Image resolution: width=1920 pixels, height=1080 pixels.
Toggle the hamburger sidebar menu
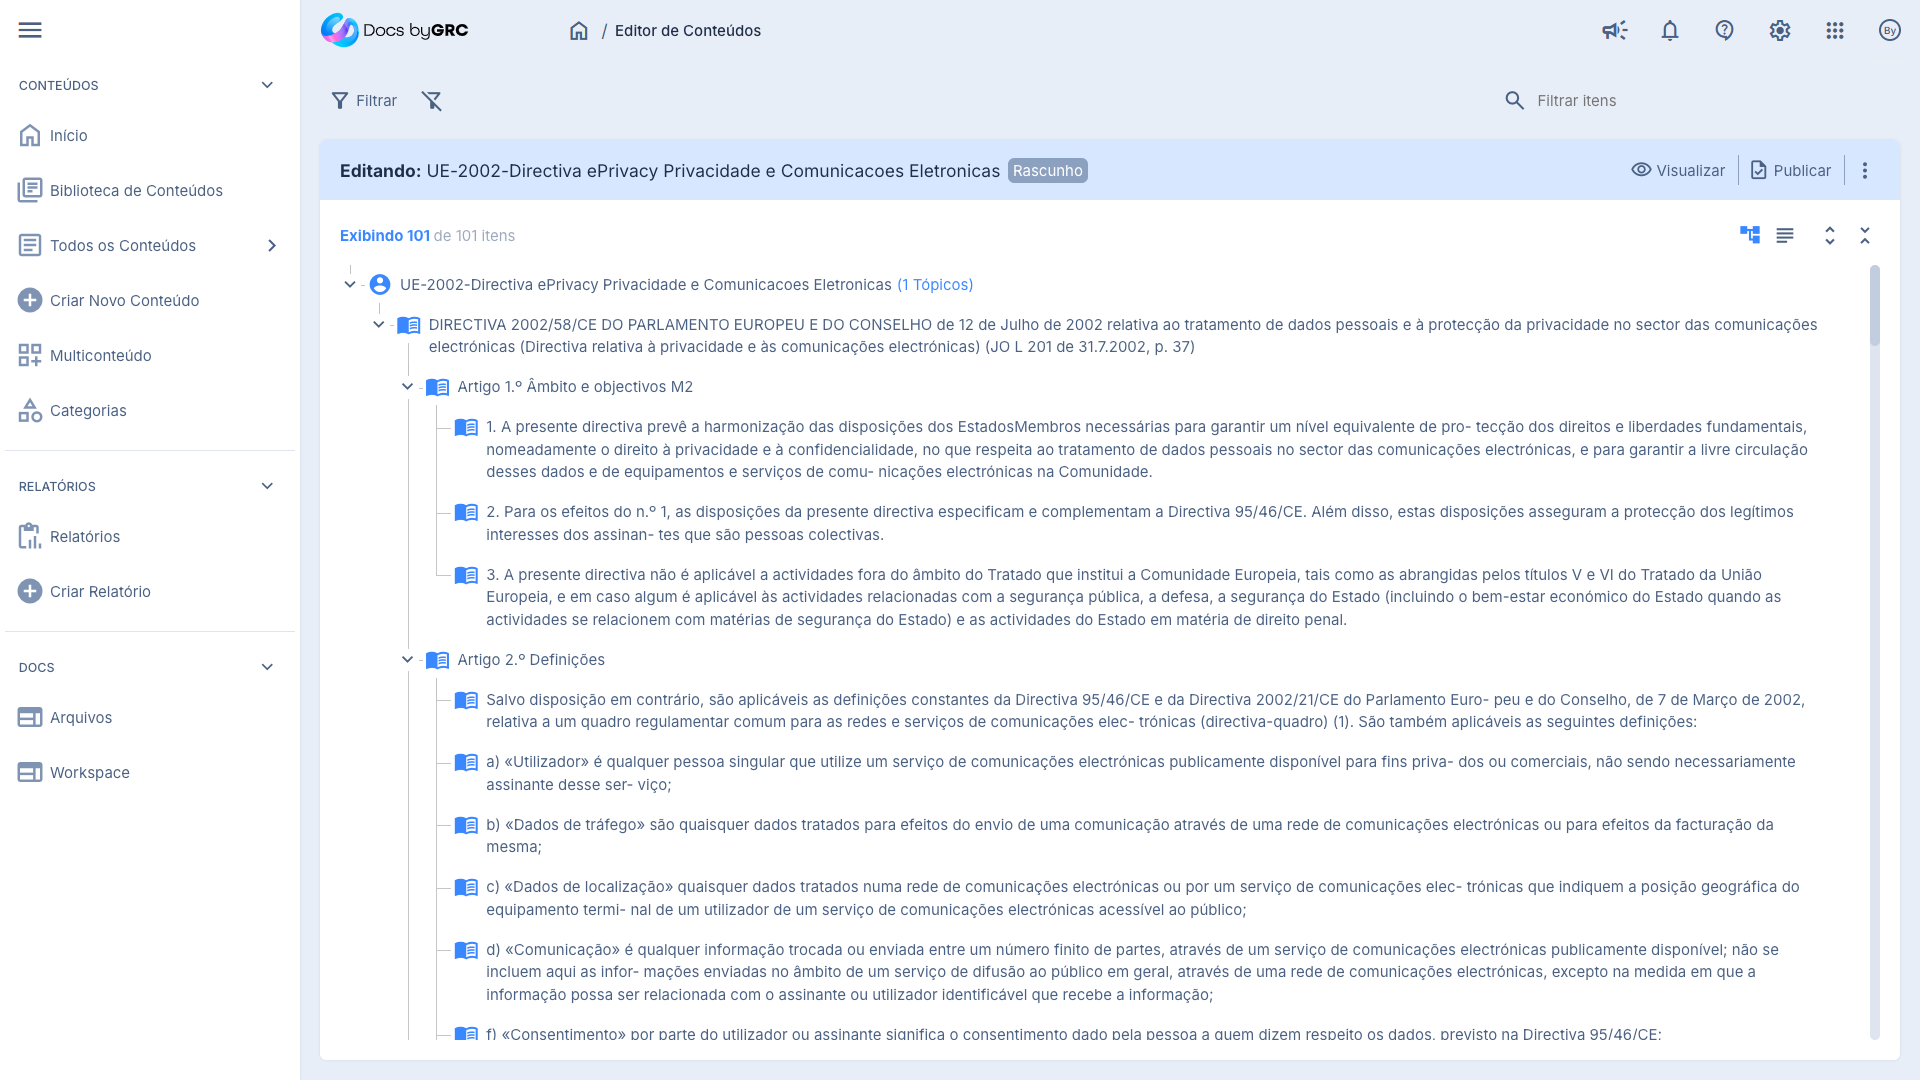30,30
